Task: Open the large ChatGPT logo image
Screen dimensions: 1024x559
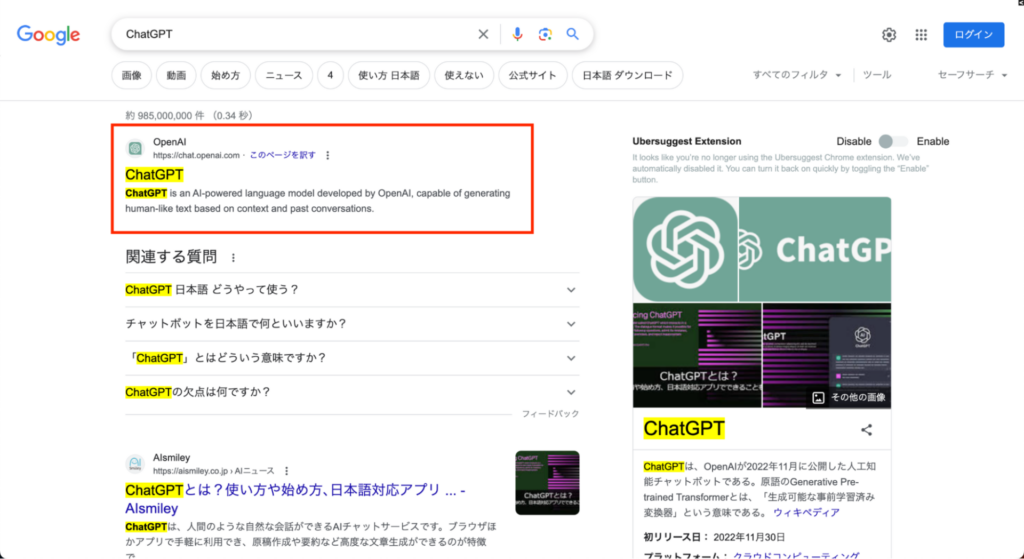Action: (685, 249)
